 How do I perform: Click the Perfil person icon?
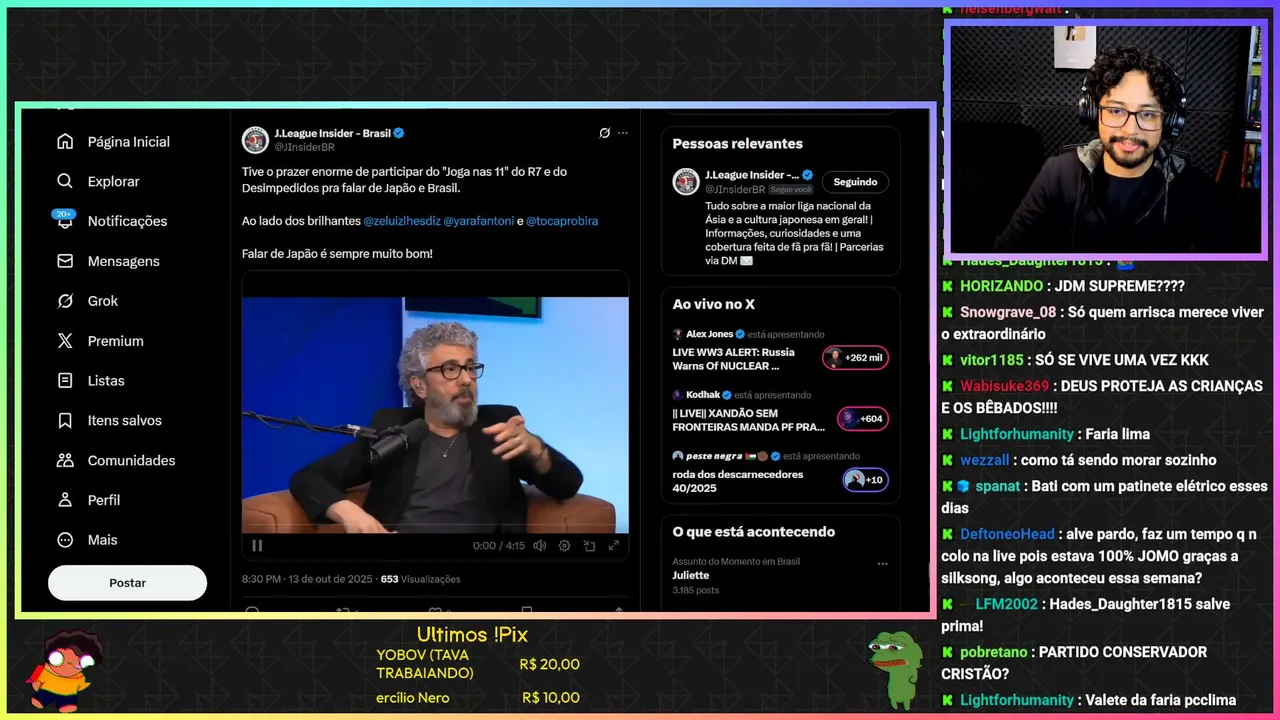(x=65, y=500)
